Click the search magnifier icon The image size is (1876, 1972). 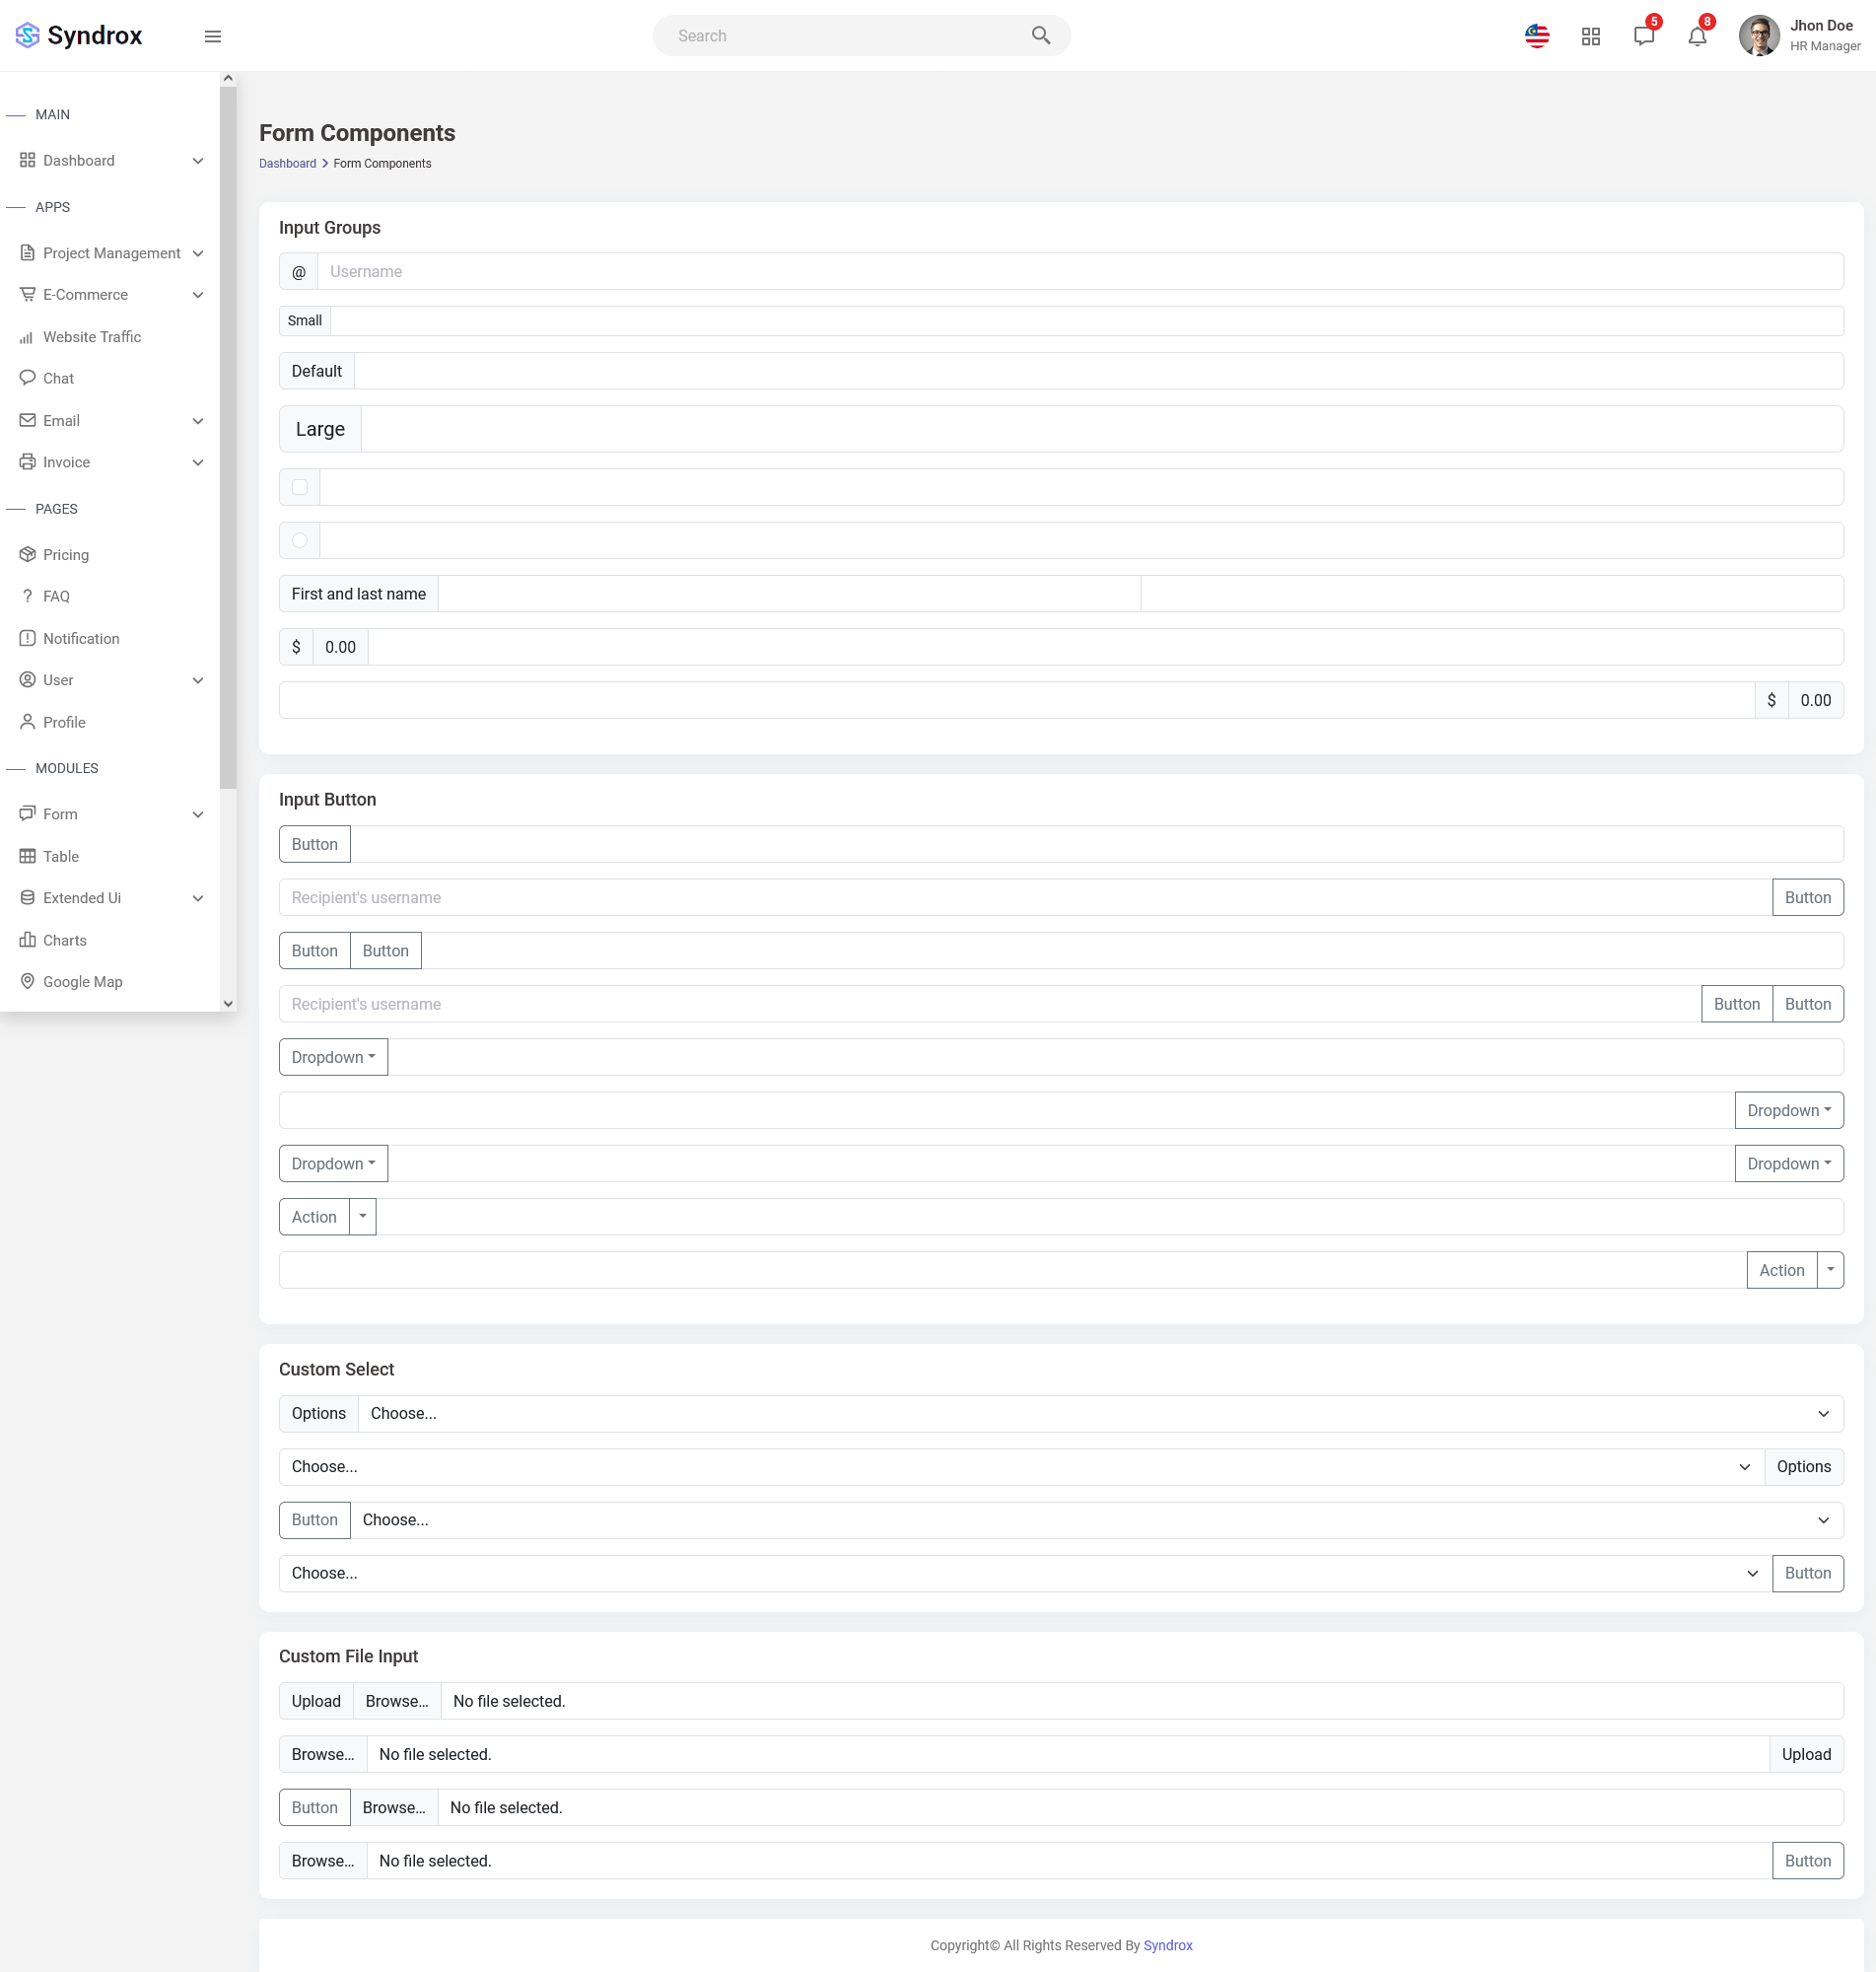[1040, 36]
